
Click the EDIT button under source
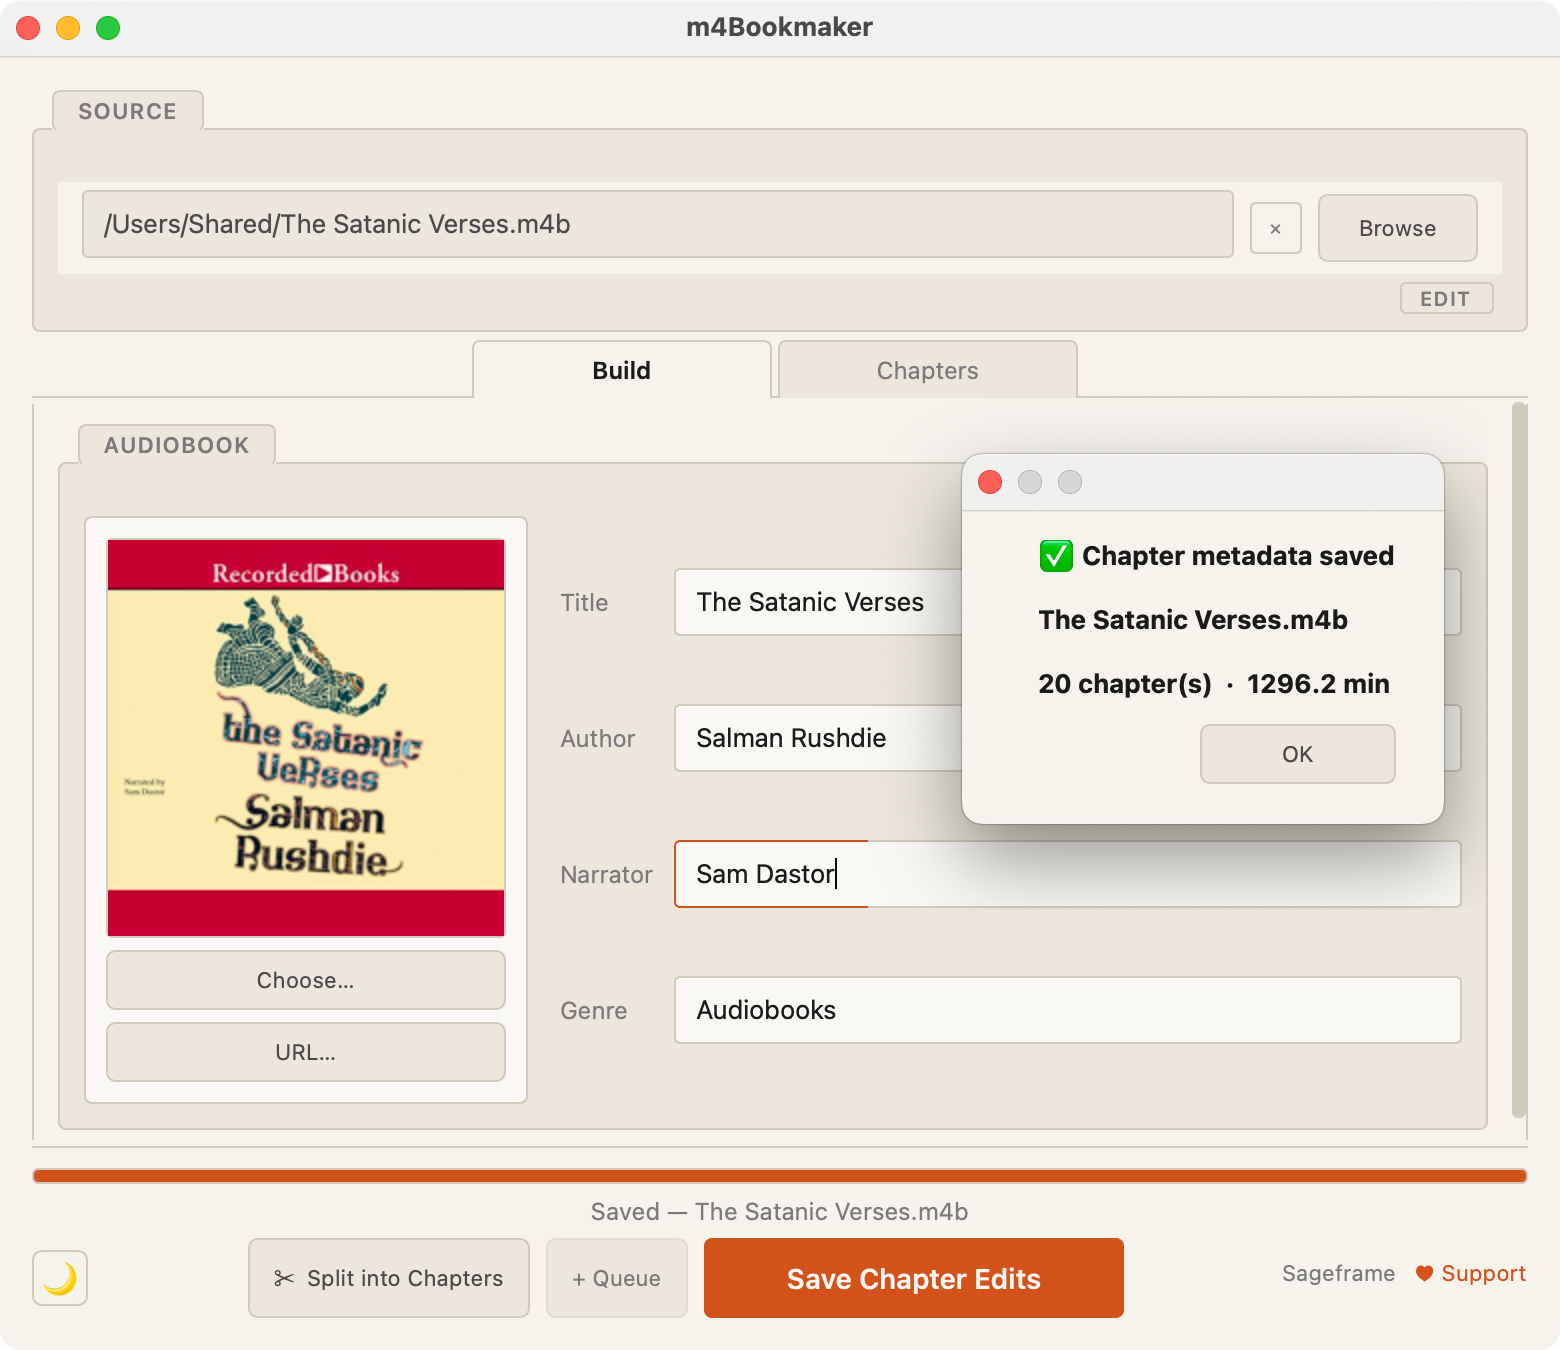(1446, 298)
